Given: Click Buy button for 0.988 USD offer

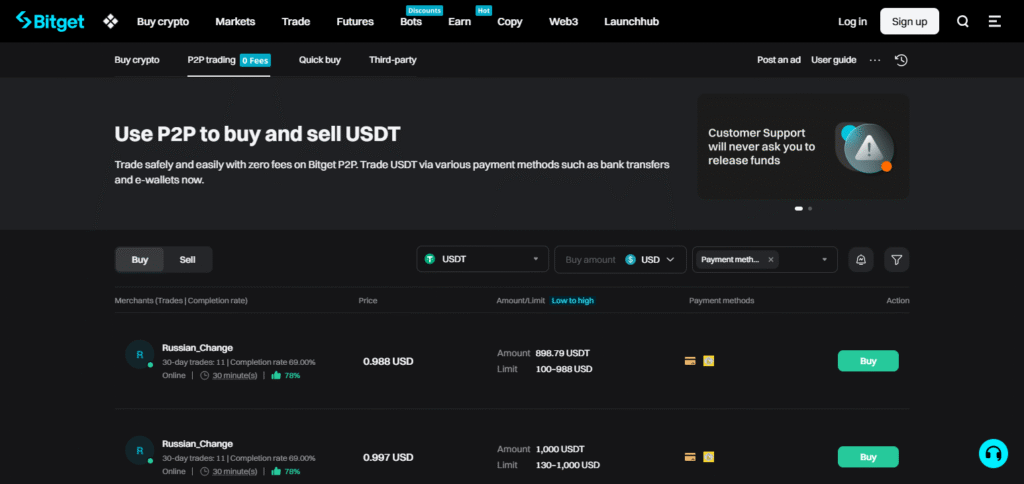Looking at the screenshot, I should pyautogui.click(x=868, y=361).
